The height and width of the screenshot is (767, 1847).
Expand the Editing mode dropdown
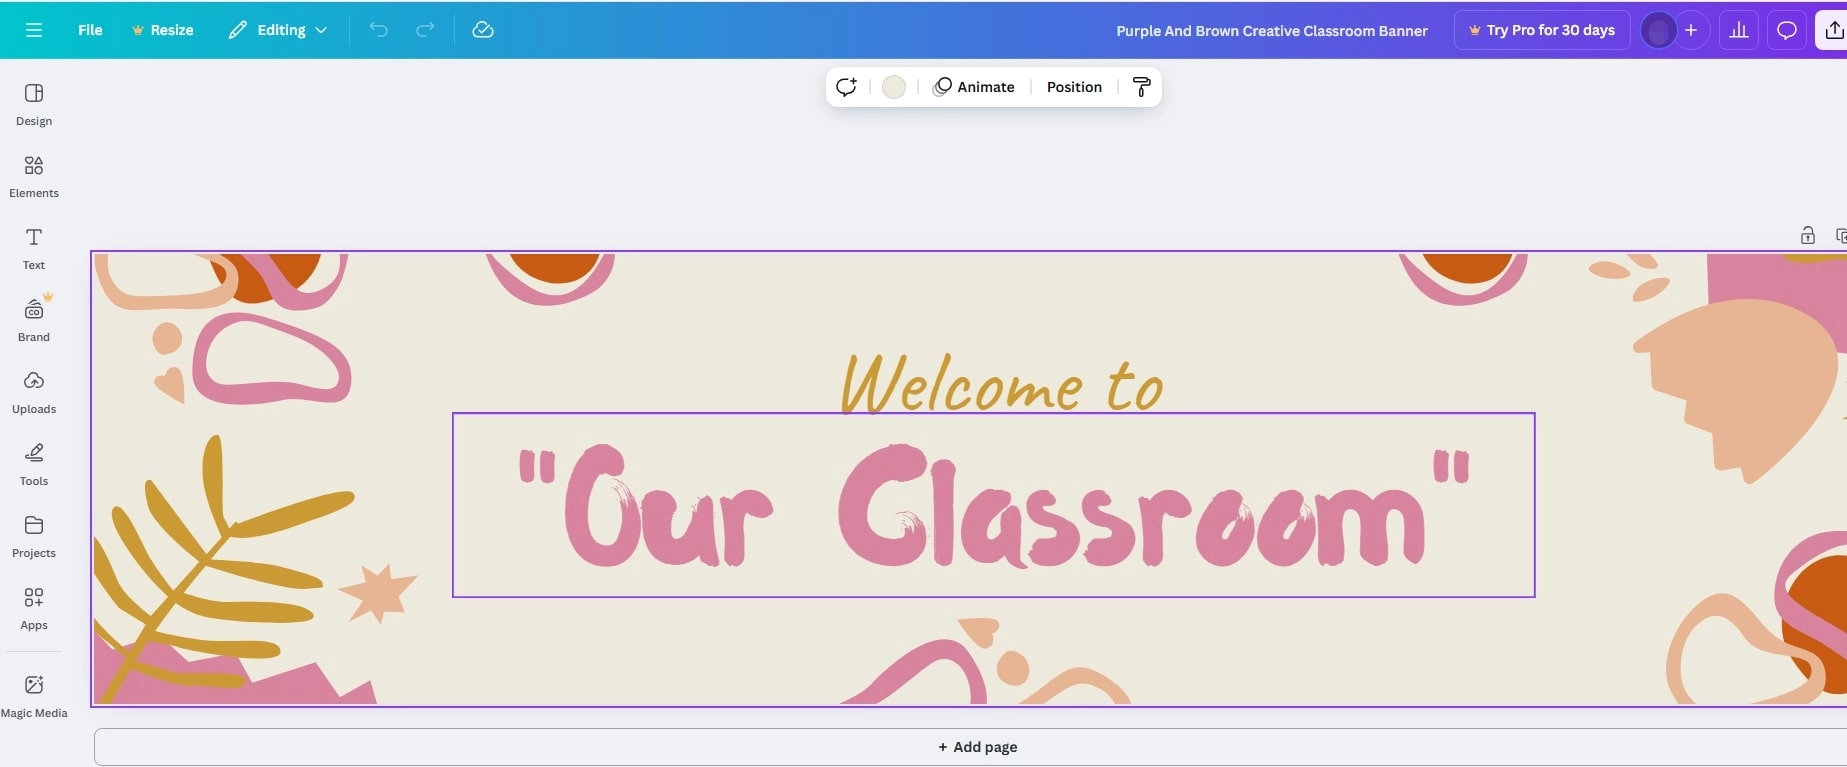tap(278, 30)
